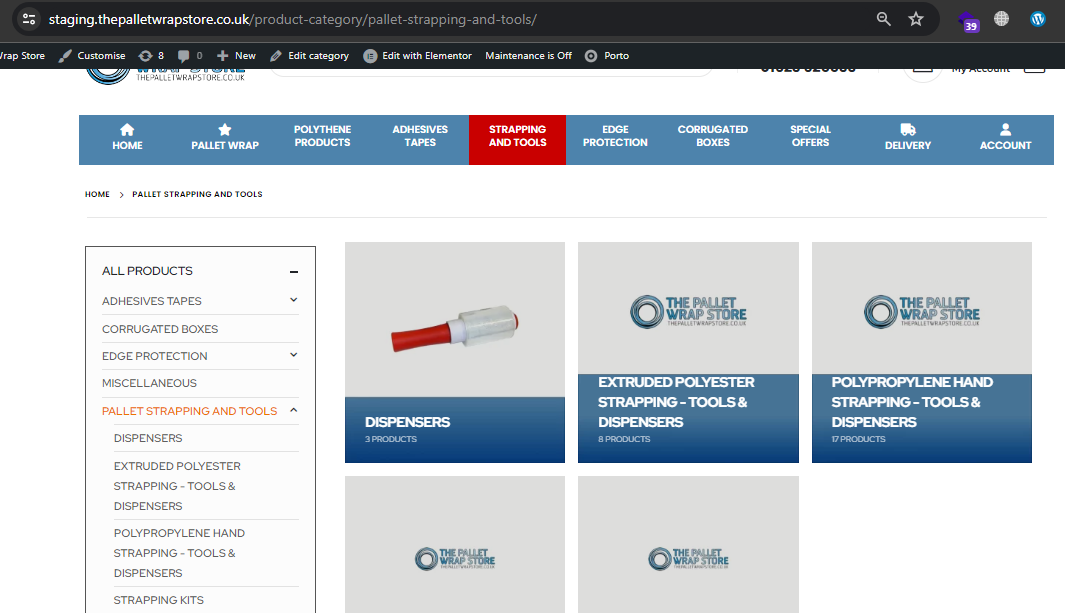Click Edit with Elementor

click(418, 56)
